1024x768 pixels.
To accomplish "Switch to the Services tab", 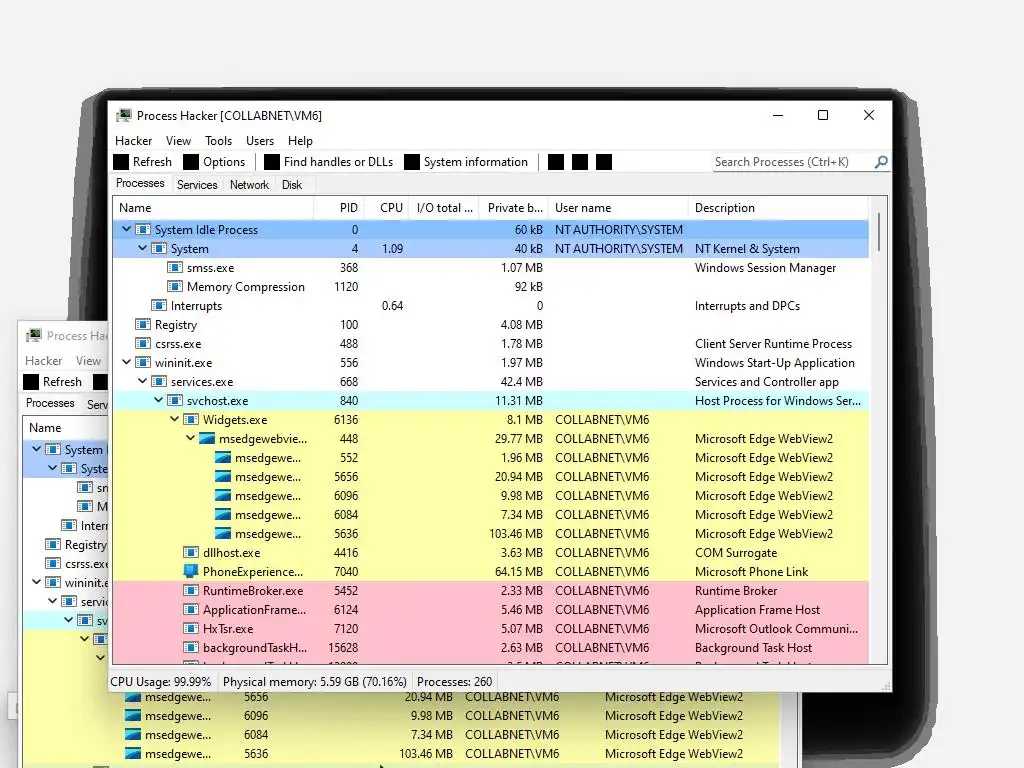I will (x=197, y=185).
